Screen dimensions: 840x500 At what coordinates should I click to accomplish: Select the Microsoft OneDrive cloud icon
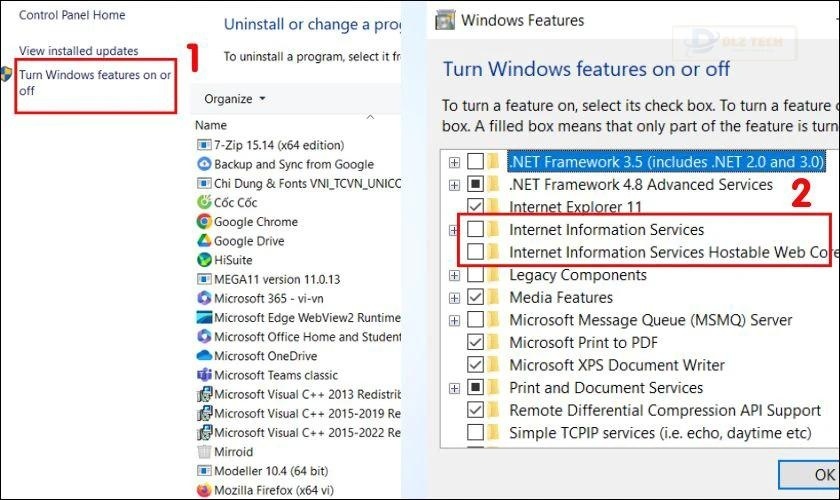coord(204,356)
